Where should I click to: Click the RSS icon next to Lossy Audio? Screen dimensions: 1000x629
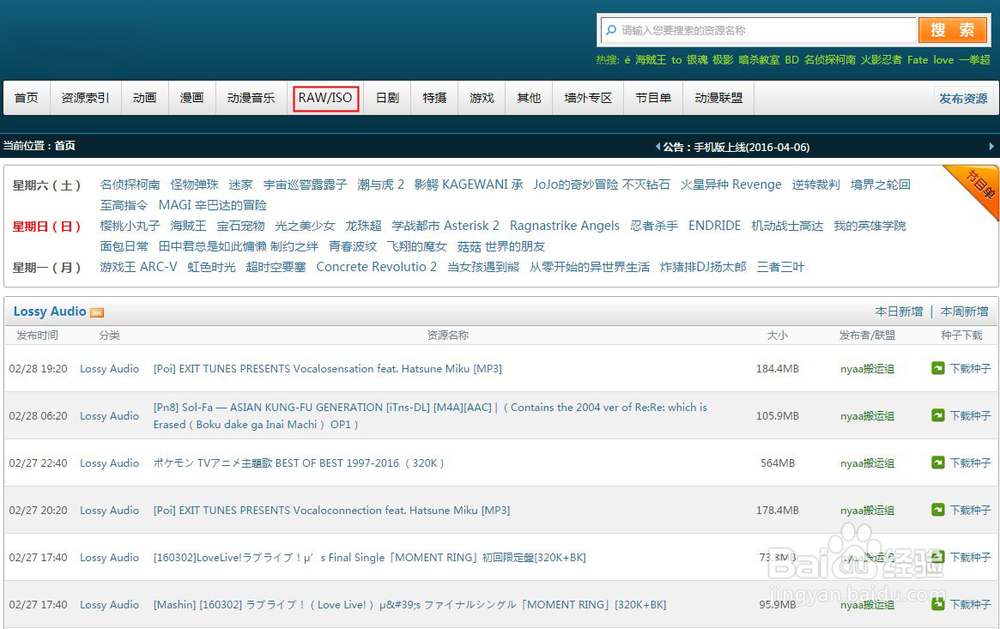(x=97, y=313)
